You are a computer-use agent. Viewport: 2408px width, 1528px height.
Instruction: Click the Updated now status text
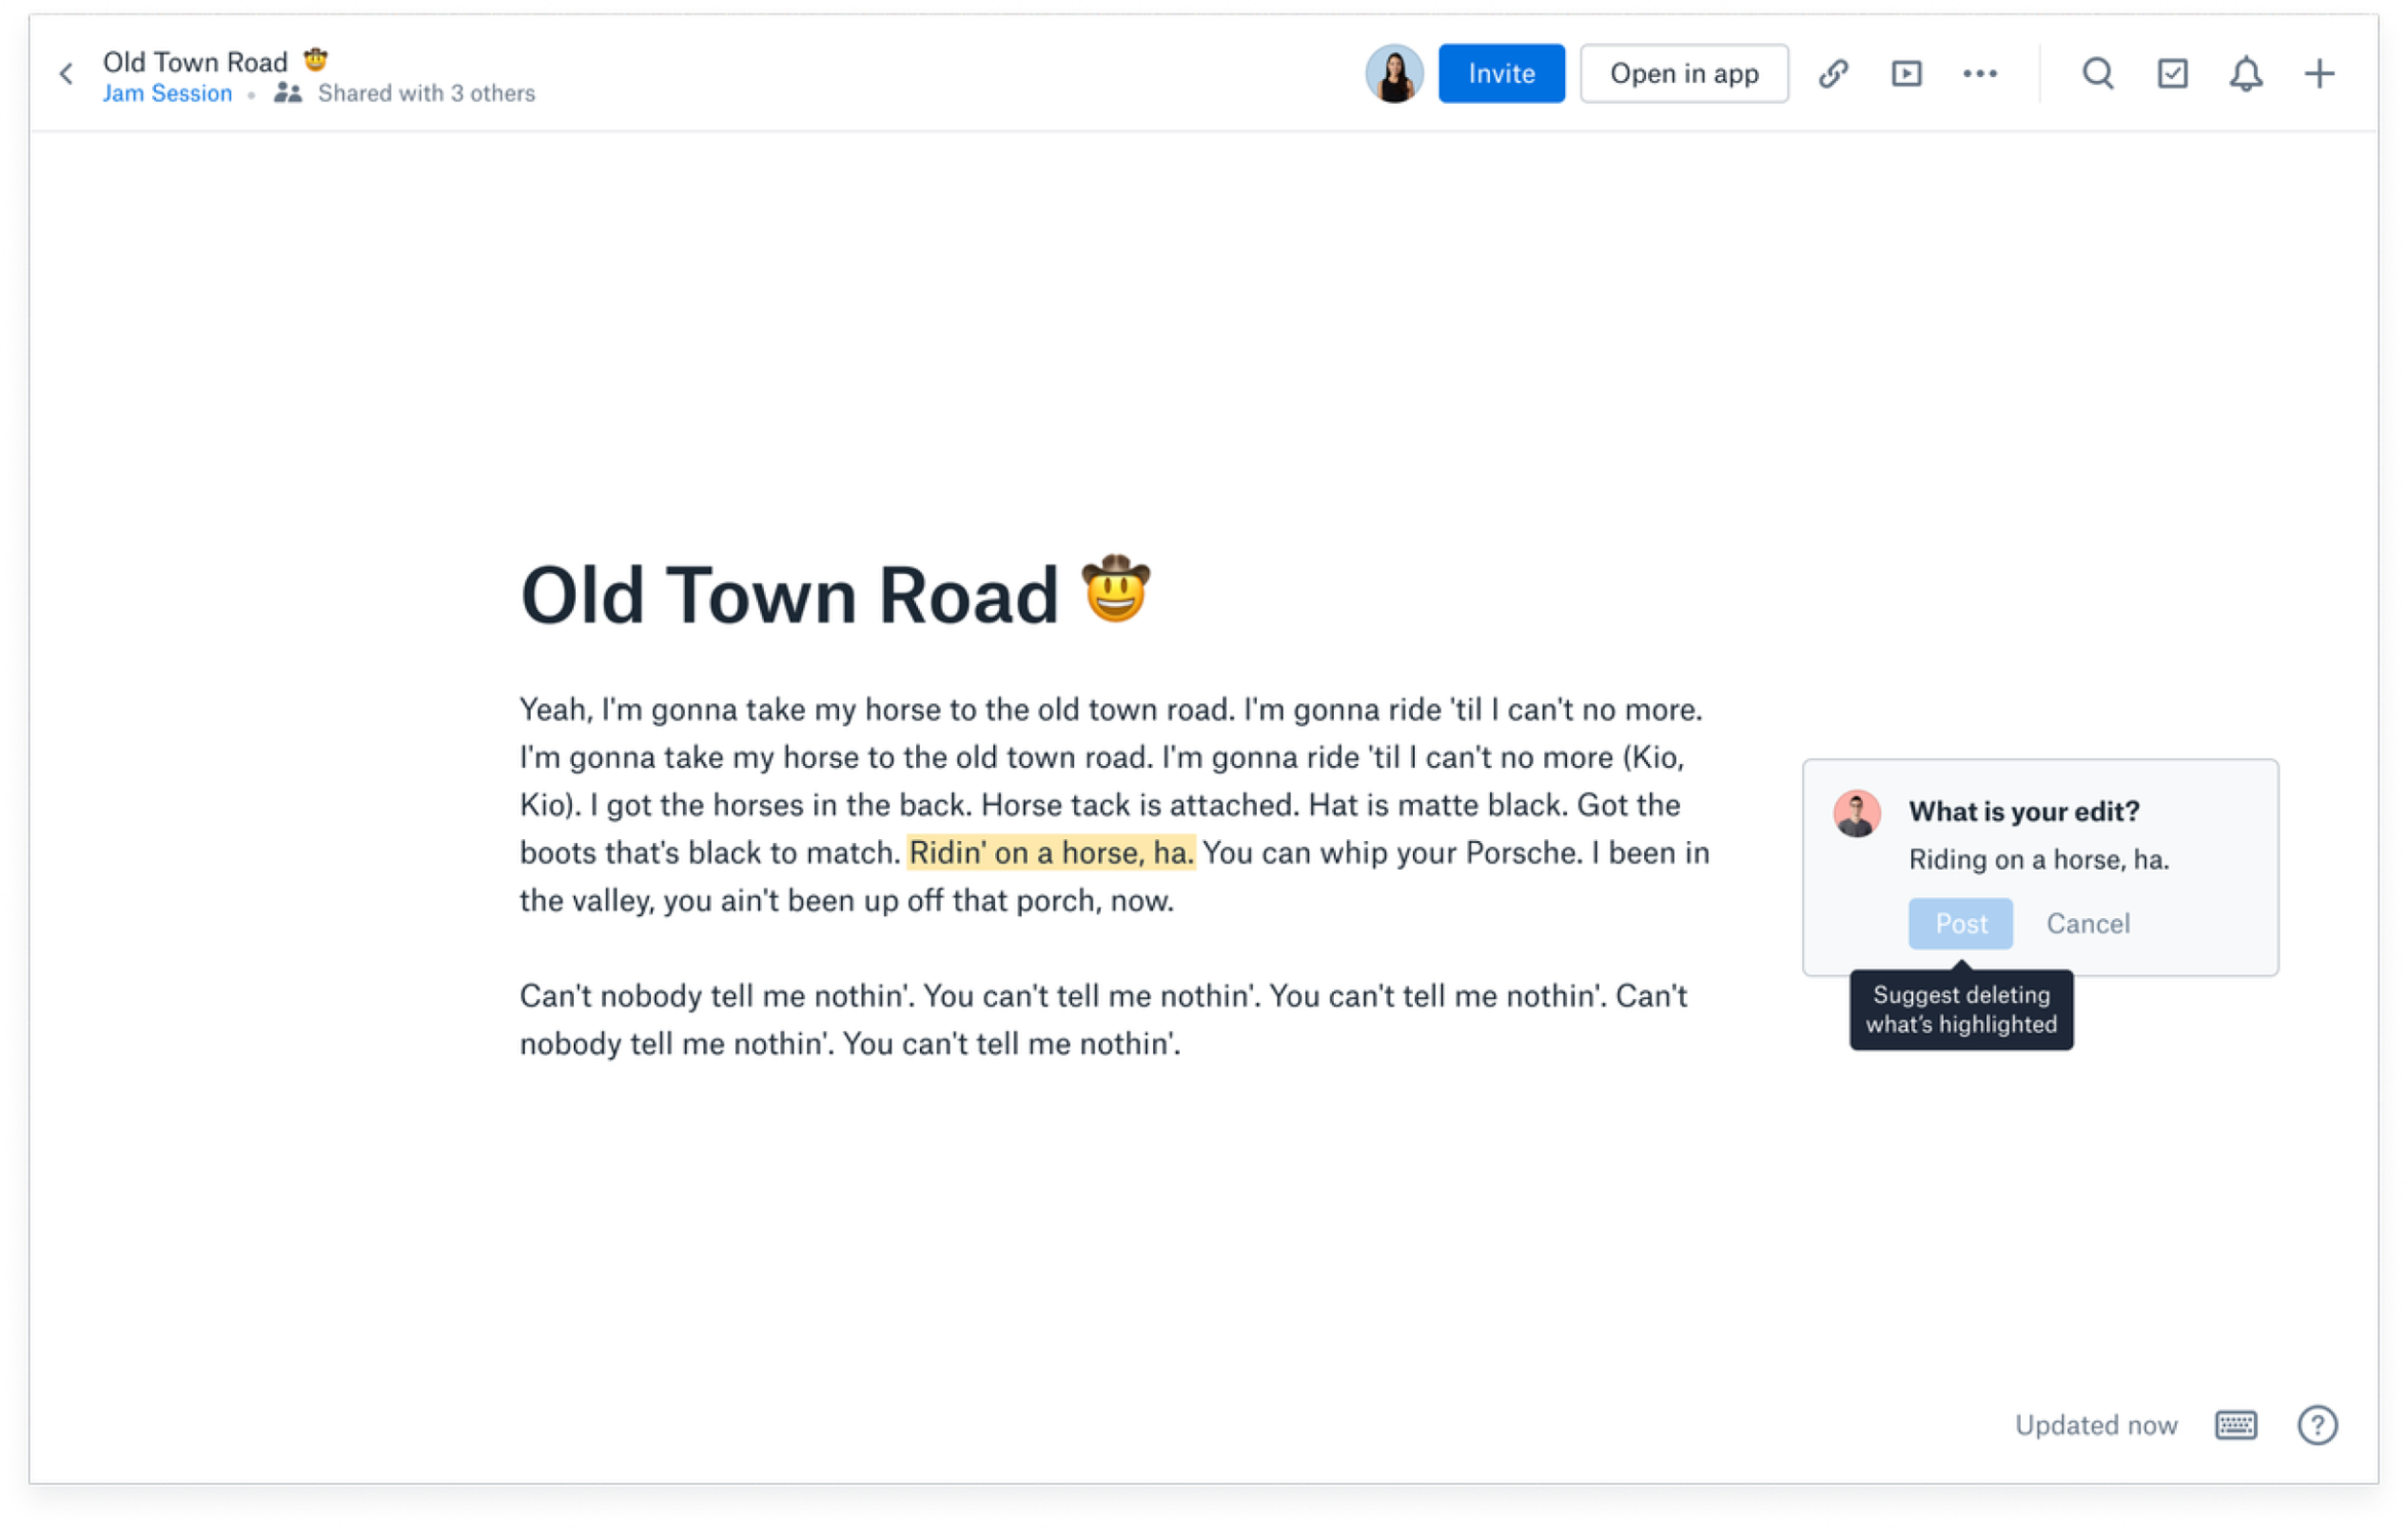2096,1425
